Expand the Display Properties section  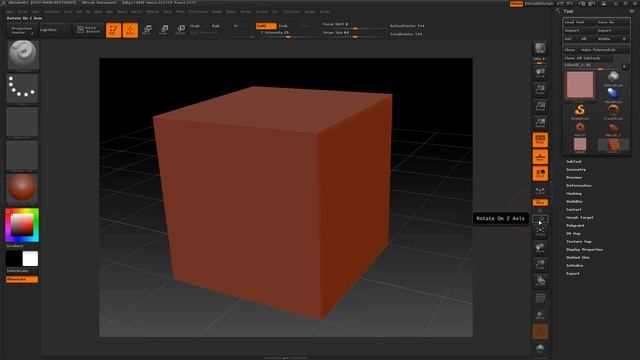pos(584,249)
